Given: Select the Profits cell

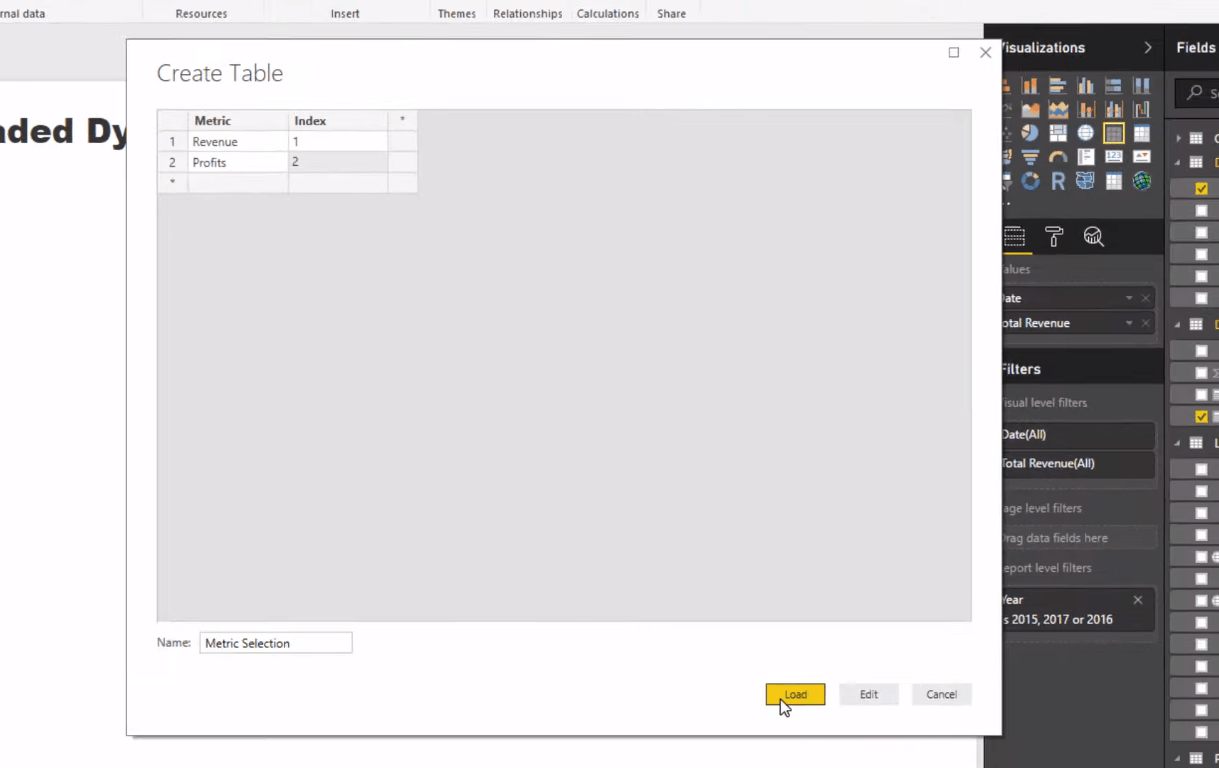Looking at the screenshot, I should [x=238, y=162].
